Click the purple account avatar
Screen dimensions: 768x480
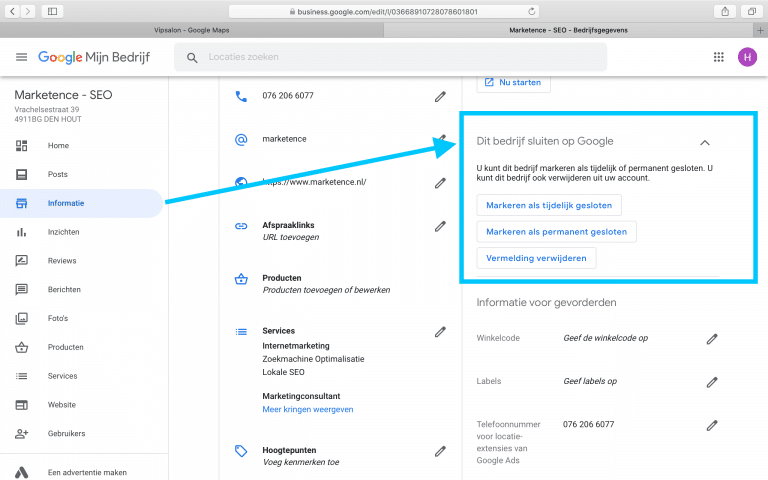pos(747,57)
